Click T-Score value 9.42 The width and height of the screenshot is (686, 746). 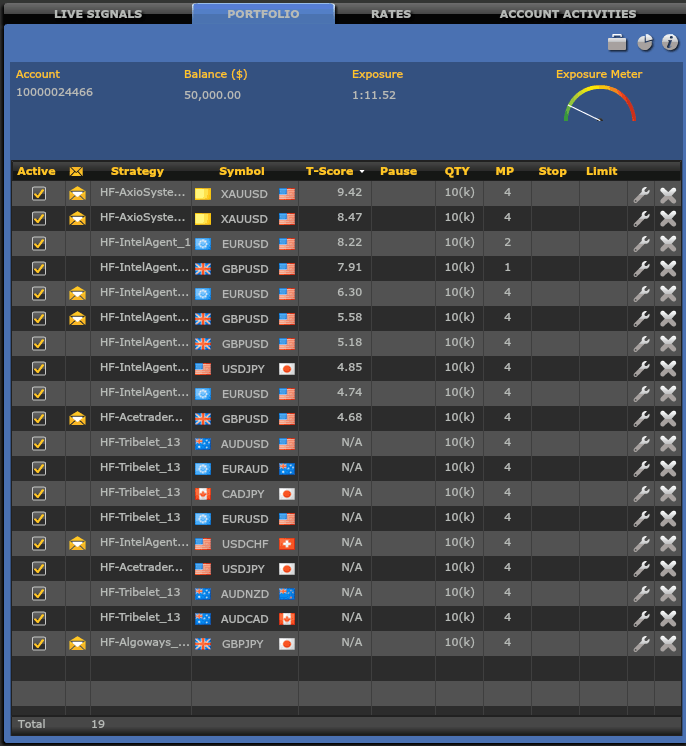coord(349,192)
